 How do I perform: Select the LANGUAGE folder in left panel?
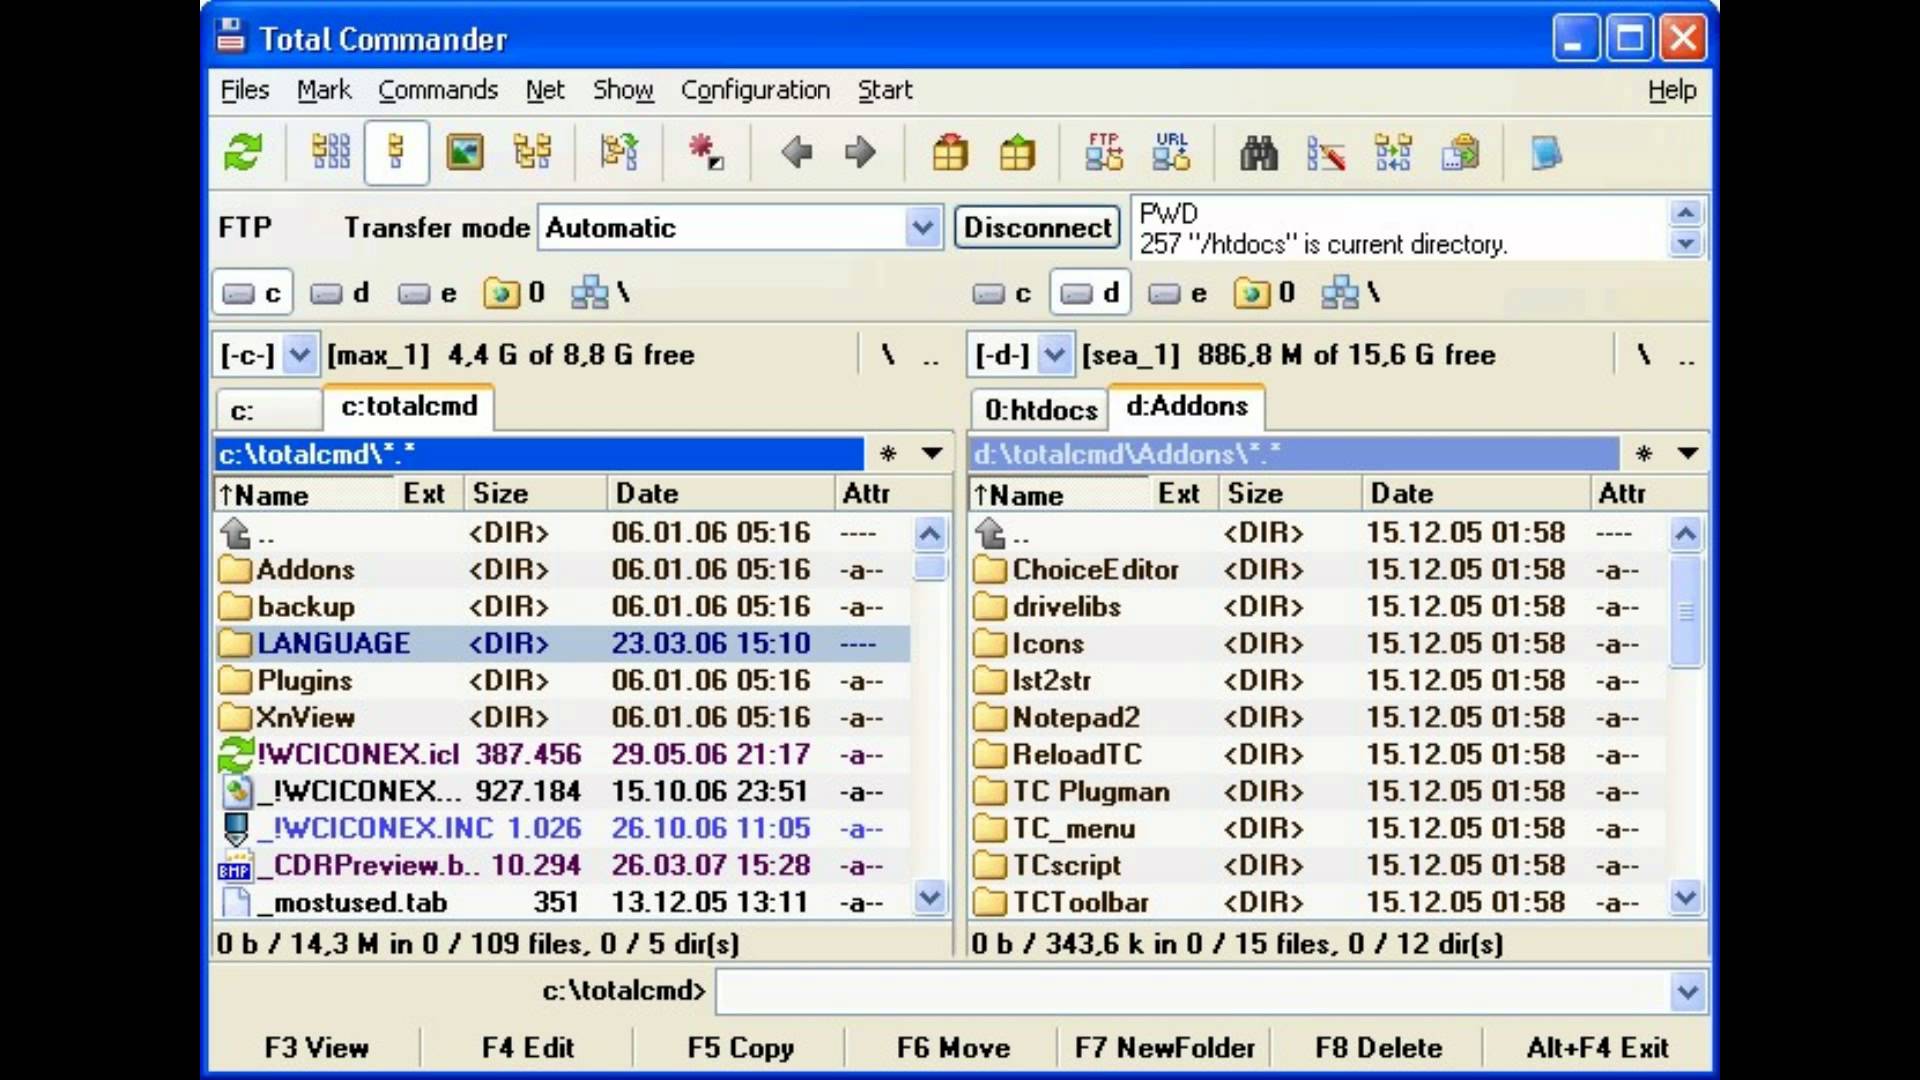[334, 642]
